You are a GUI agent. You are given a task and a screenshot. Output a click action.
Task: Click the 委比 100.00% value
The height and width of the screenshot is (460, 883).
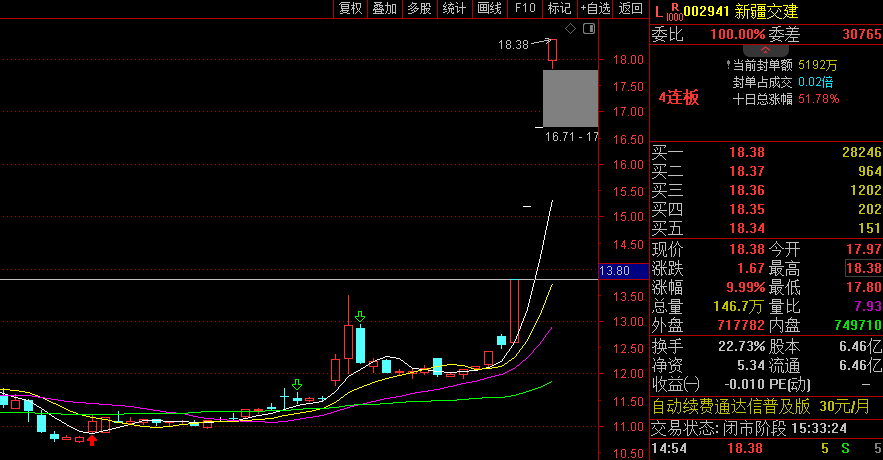737,34
